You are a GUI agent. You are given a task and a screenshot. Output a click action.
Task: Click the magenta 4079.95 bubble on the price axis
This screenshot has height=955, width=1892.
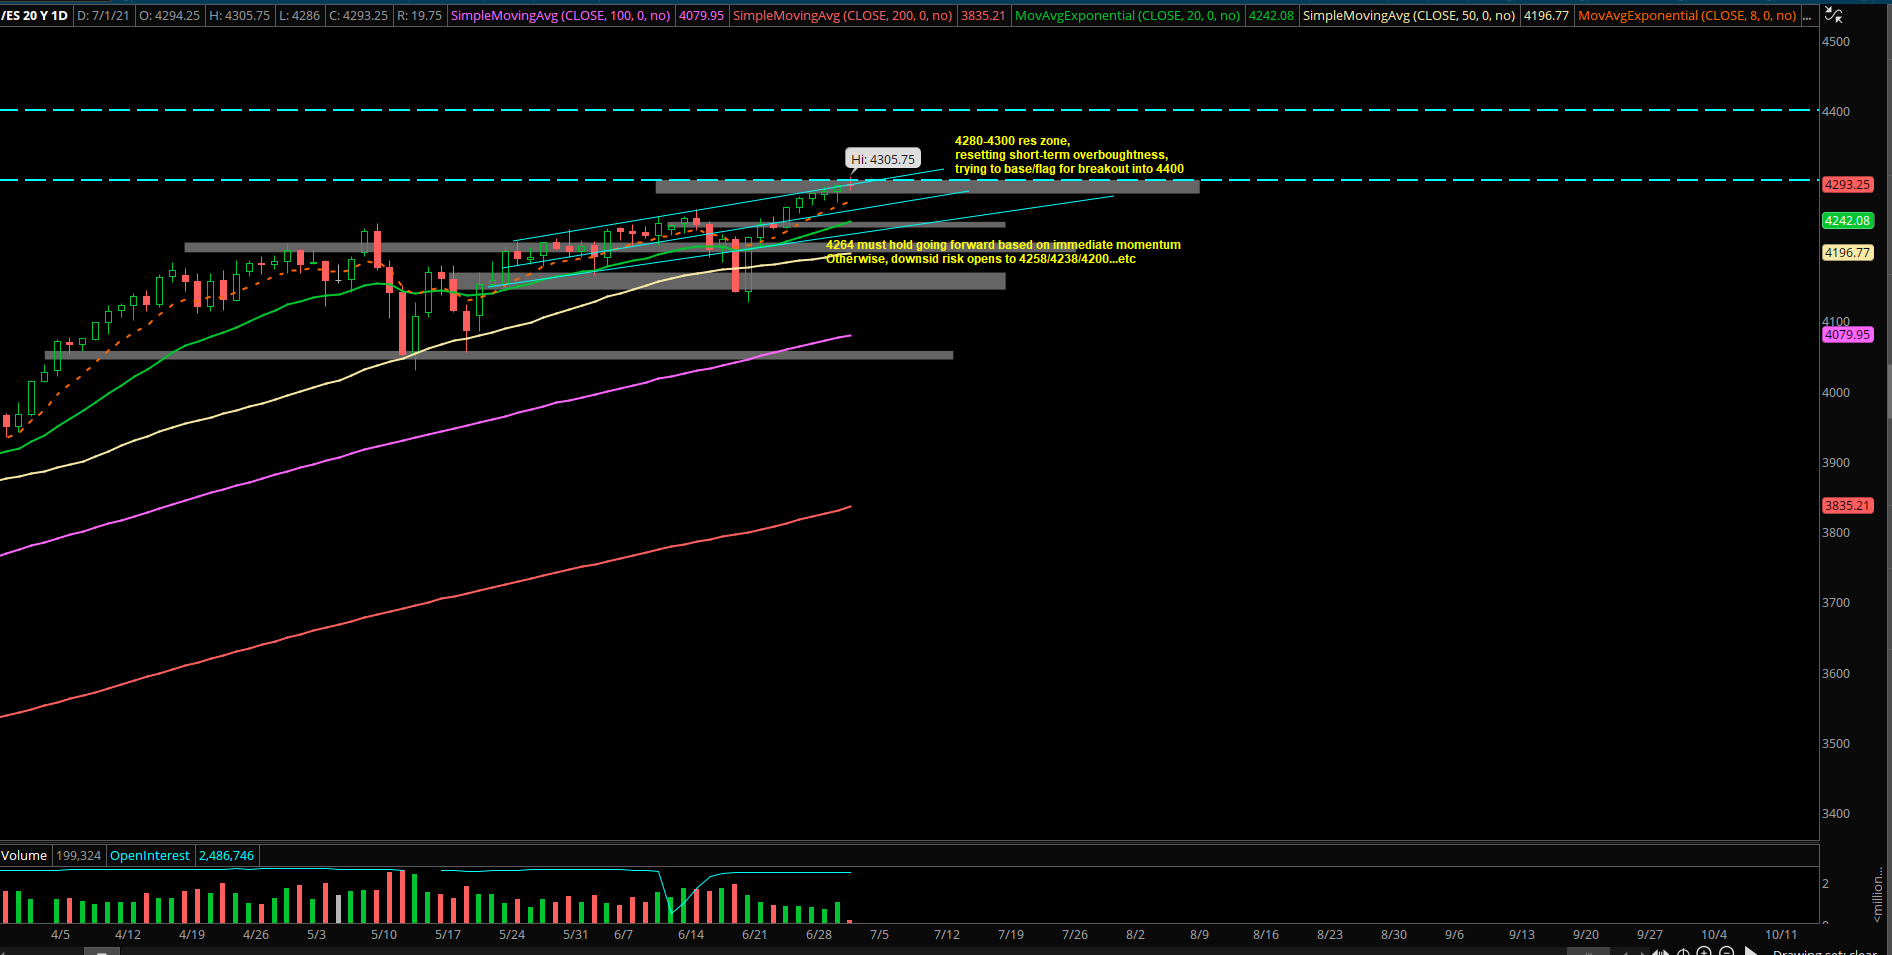click(1847, 335)
